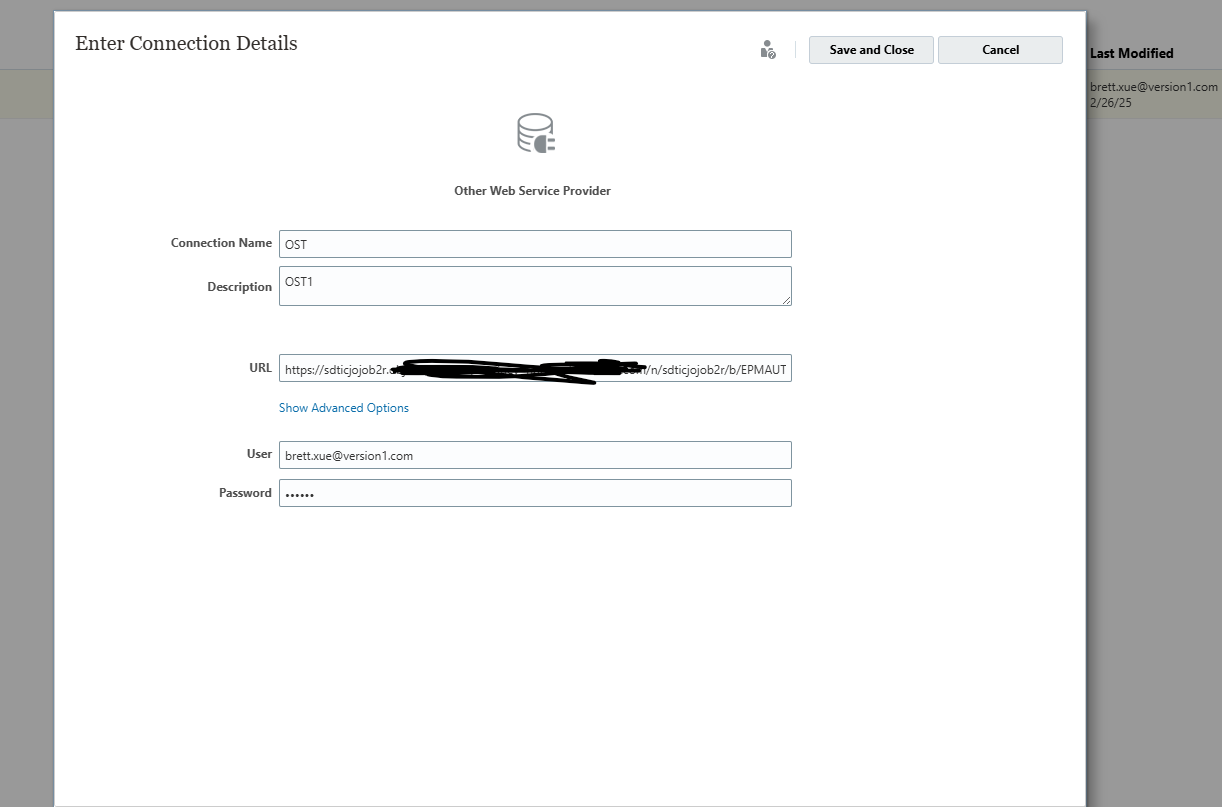Click the URL field label

click(x=261, y=367)
